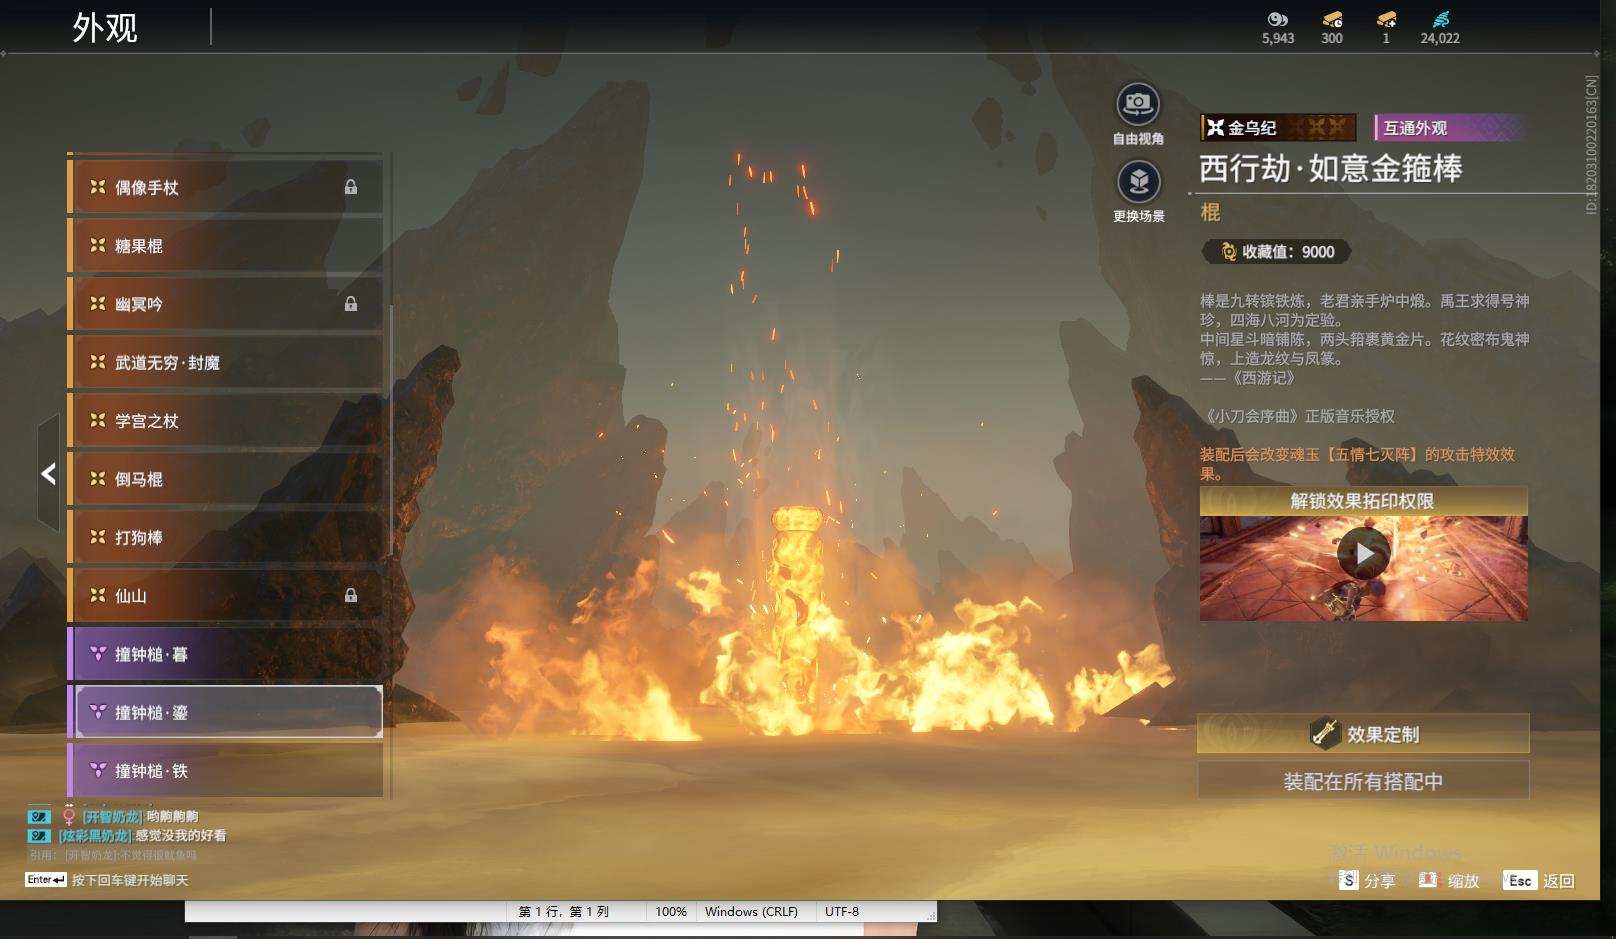Select the 打狗棒 skin

225,538
